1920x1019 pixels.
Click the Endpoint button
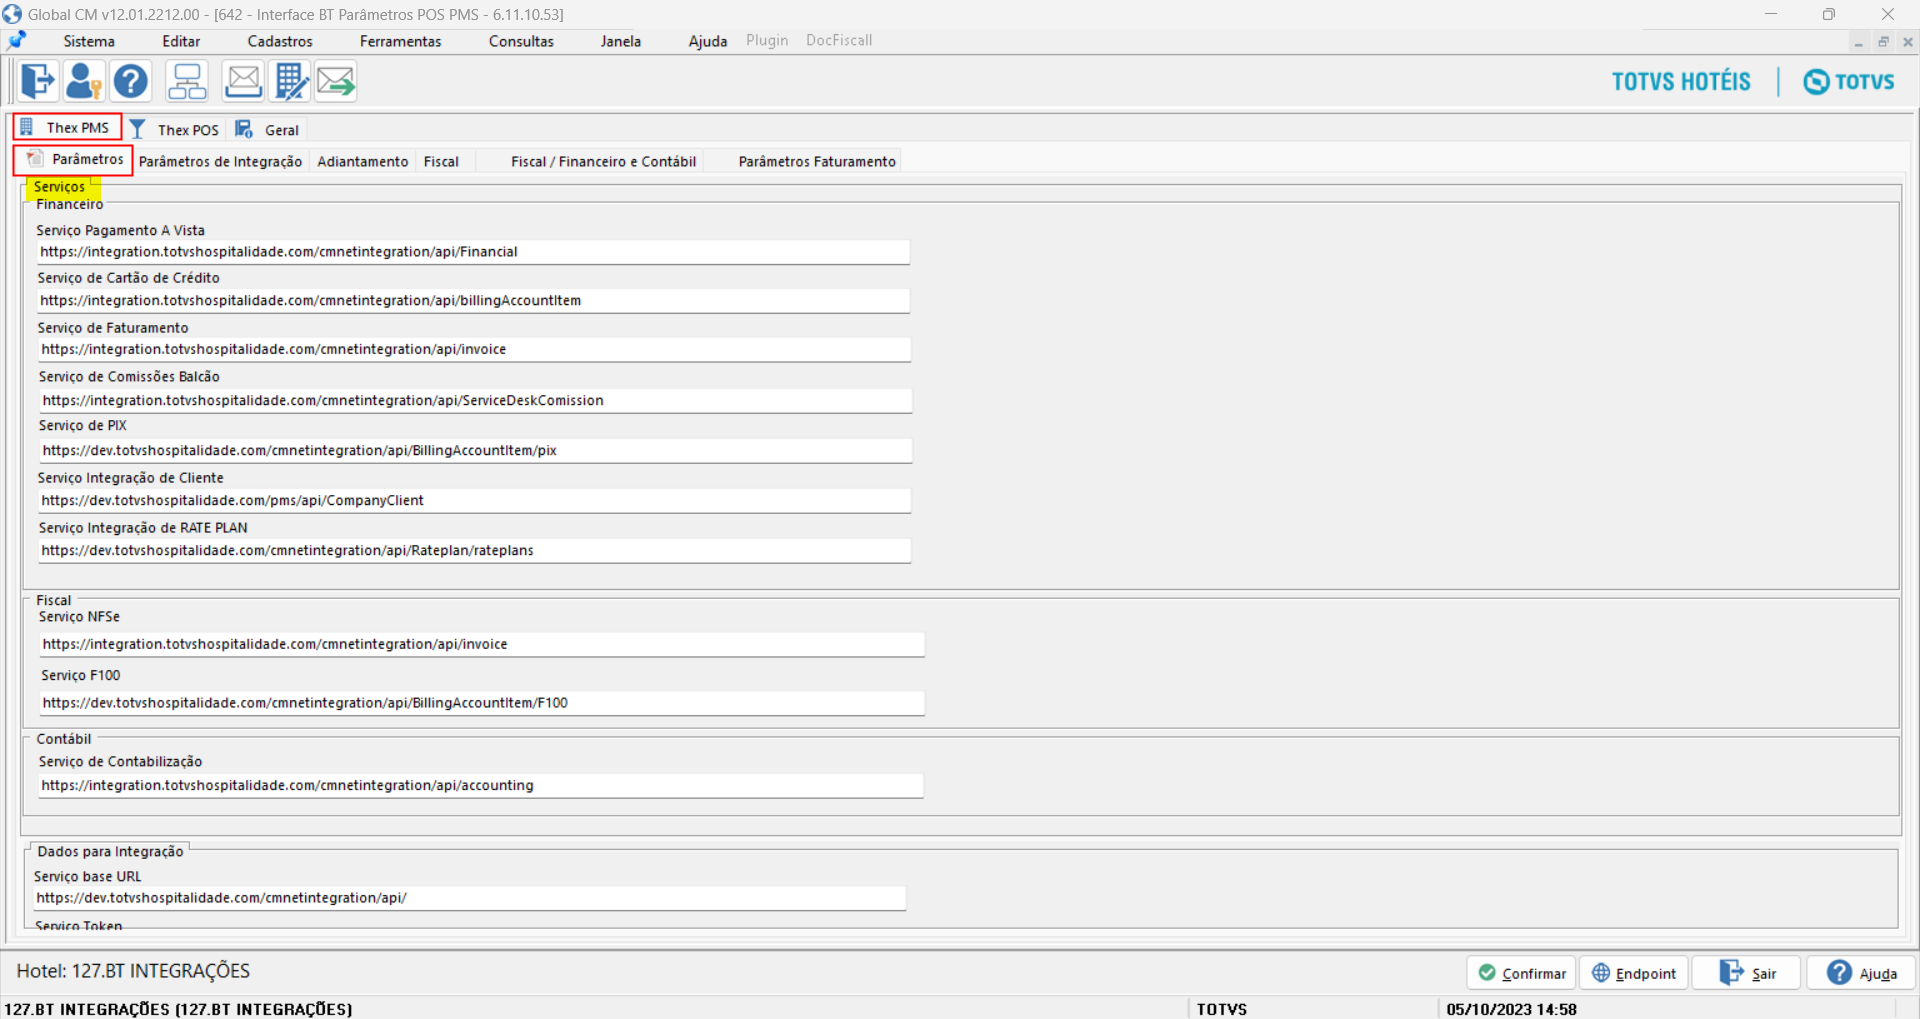(1634, 973)
